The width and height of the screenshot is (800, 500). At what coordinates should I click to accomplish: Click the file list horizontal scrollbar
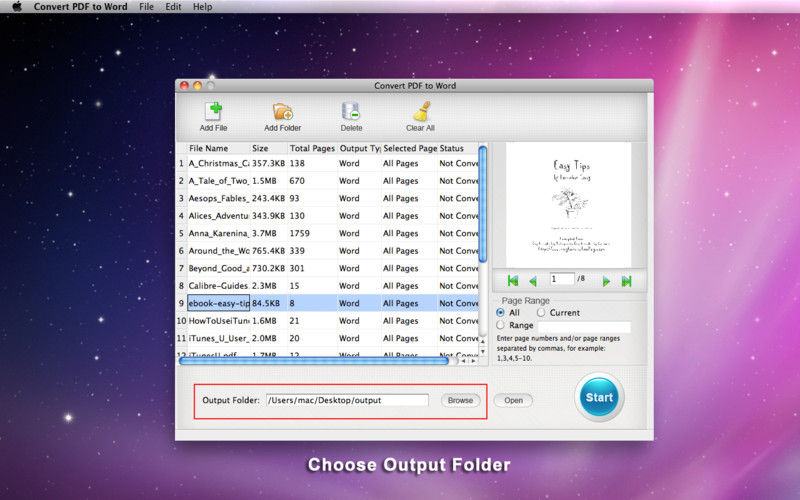(x=314, y=361)
